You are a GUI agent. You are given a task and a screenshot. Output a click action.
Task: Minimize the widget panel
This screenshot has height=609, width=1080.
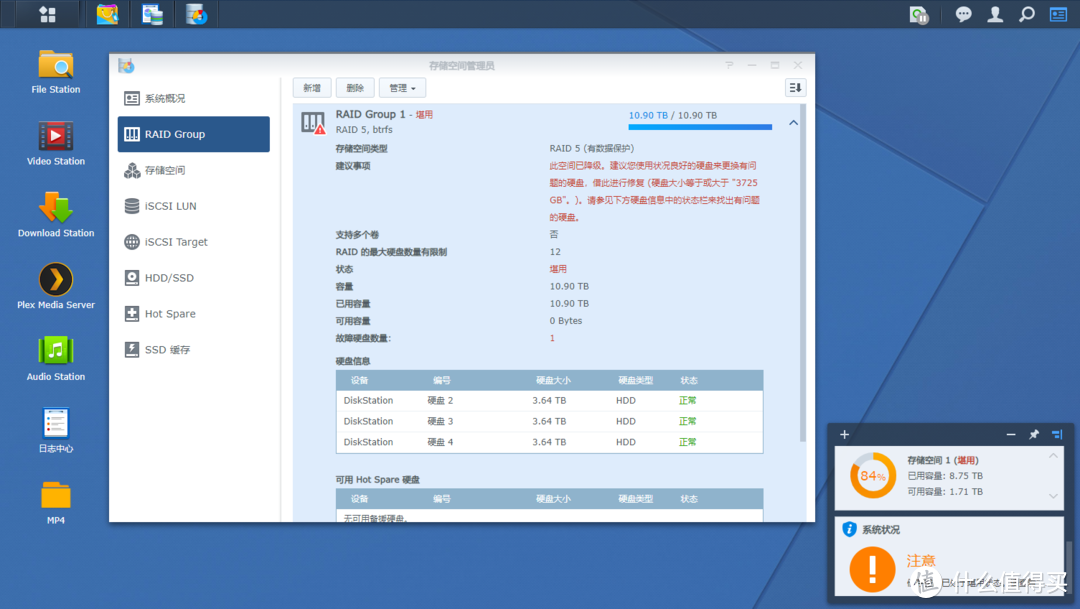tap(1010, 435)
